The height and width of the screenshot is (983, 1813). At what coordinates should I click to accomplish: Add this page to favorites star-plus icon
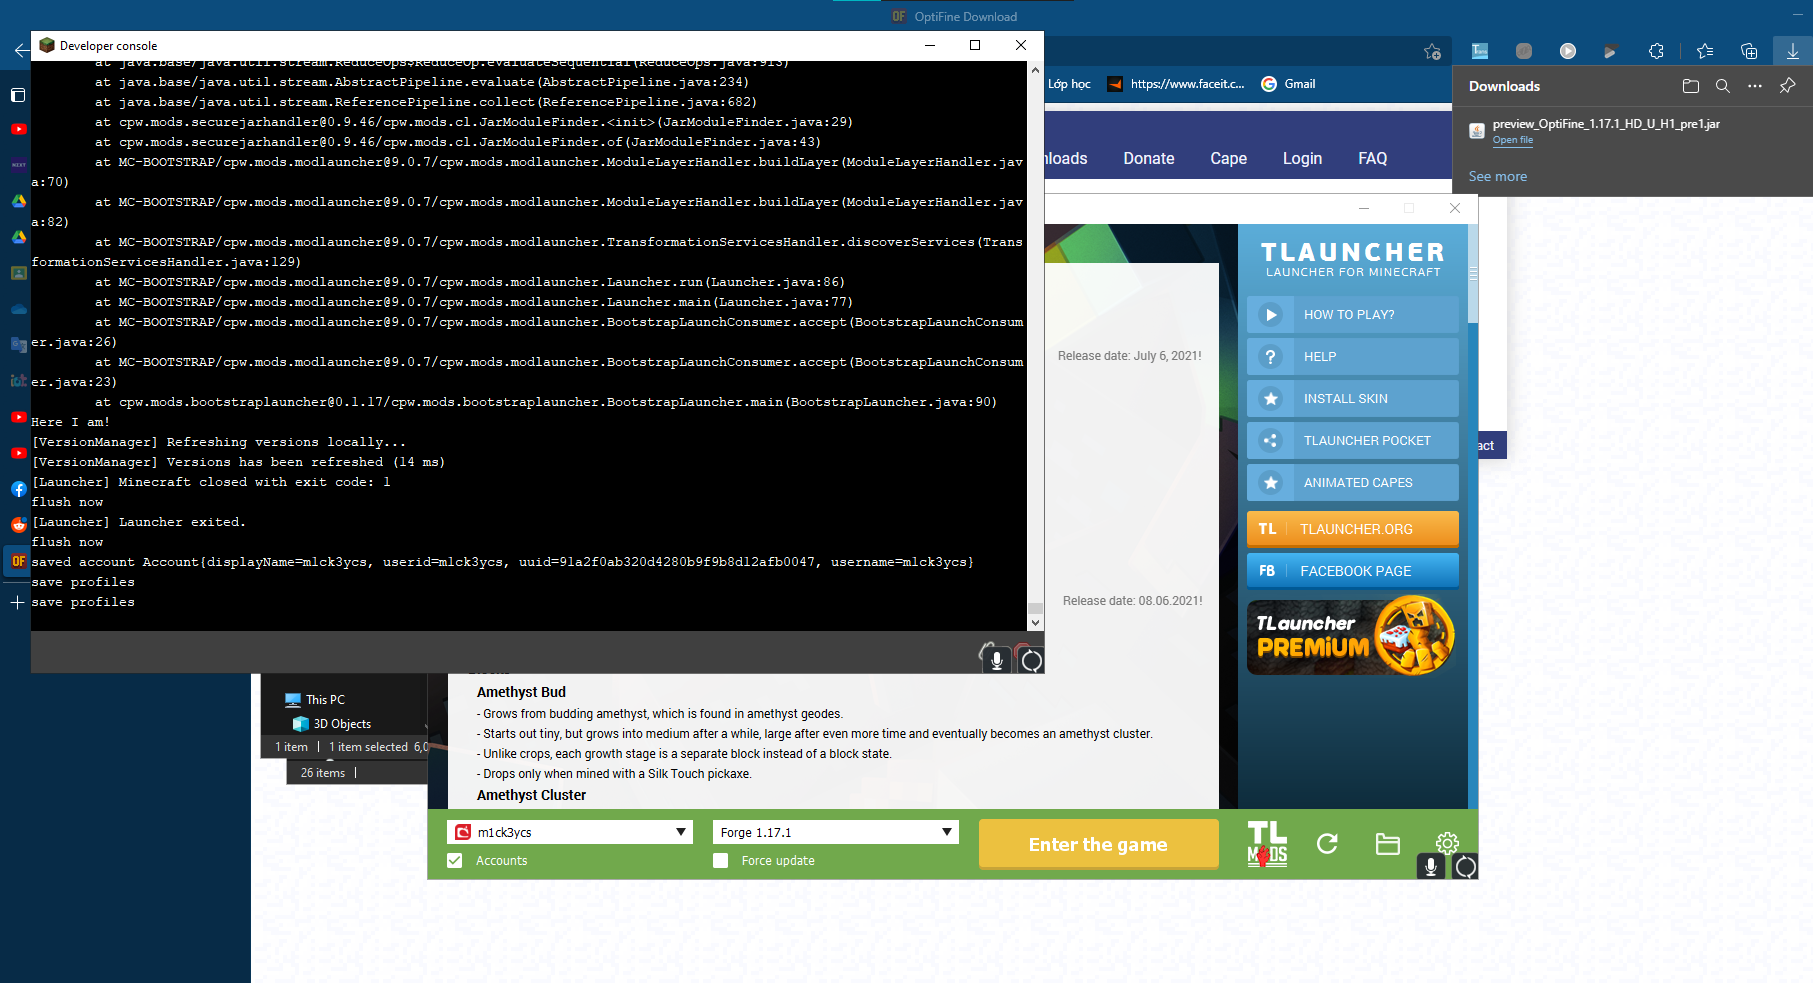click(1432, 51)
